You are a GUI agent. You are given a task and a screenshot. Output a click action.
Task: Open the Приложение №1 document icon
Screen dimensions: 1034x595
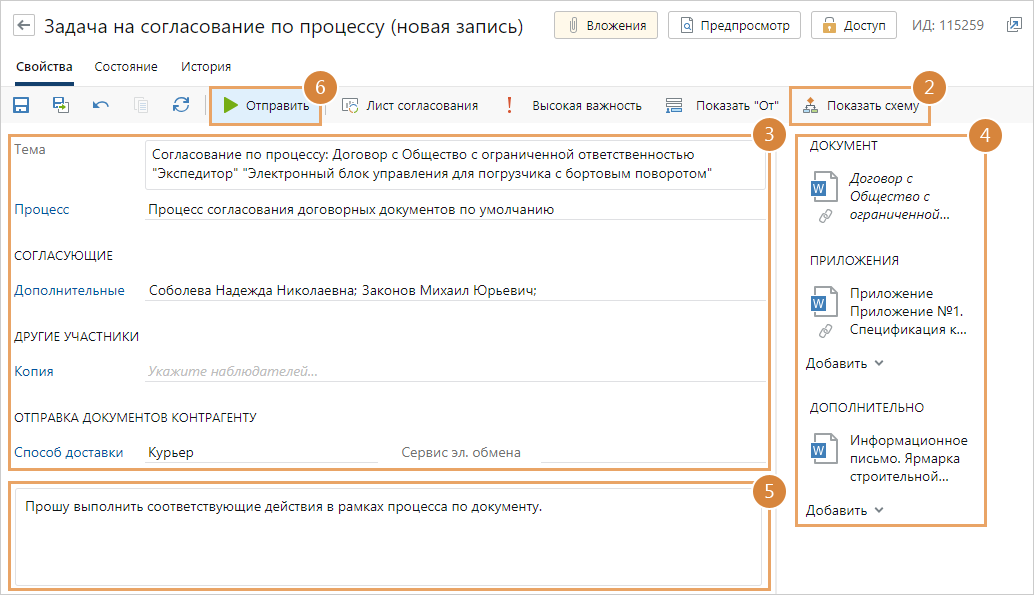(822, 301)
